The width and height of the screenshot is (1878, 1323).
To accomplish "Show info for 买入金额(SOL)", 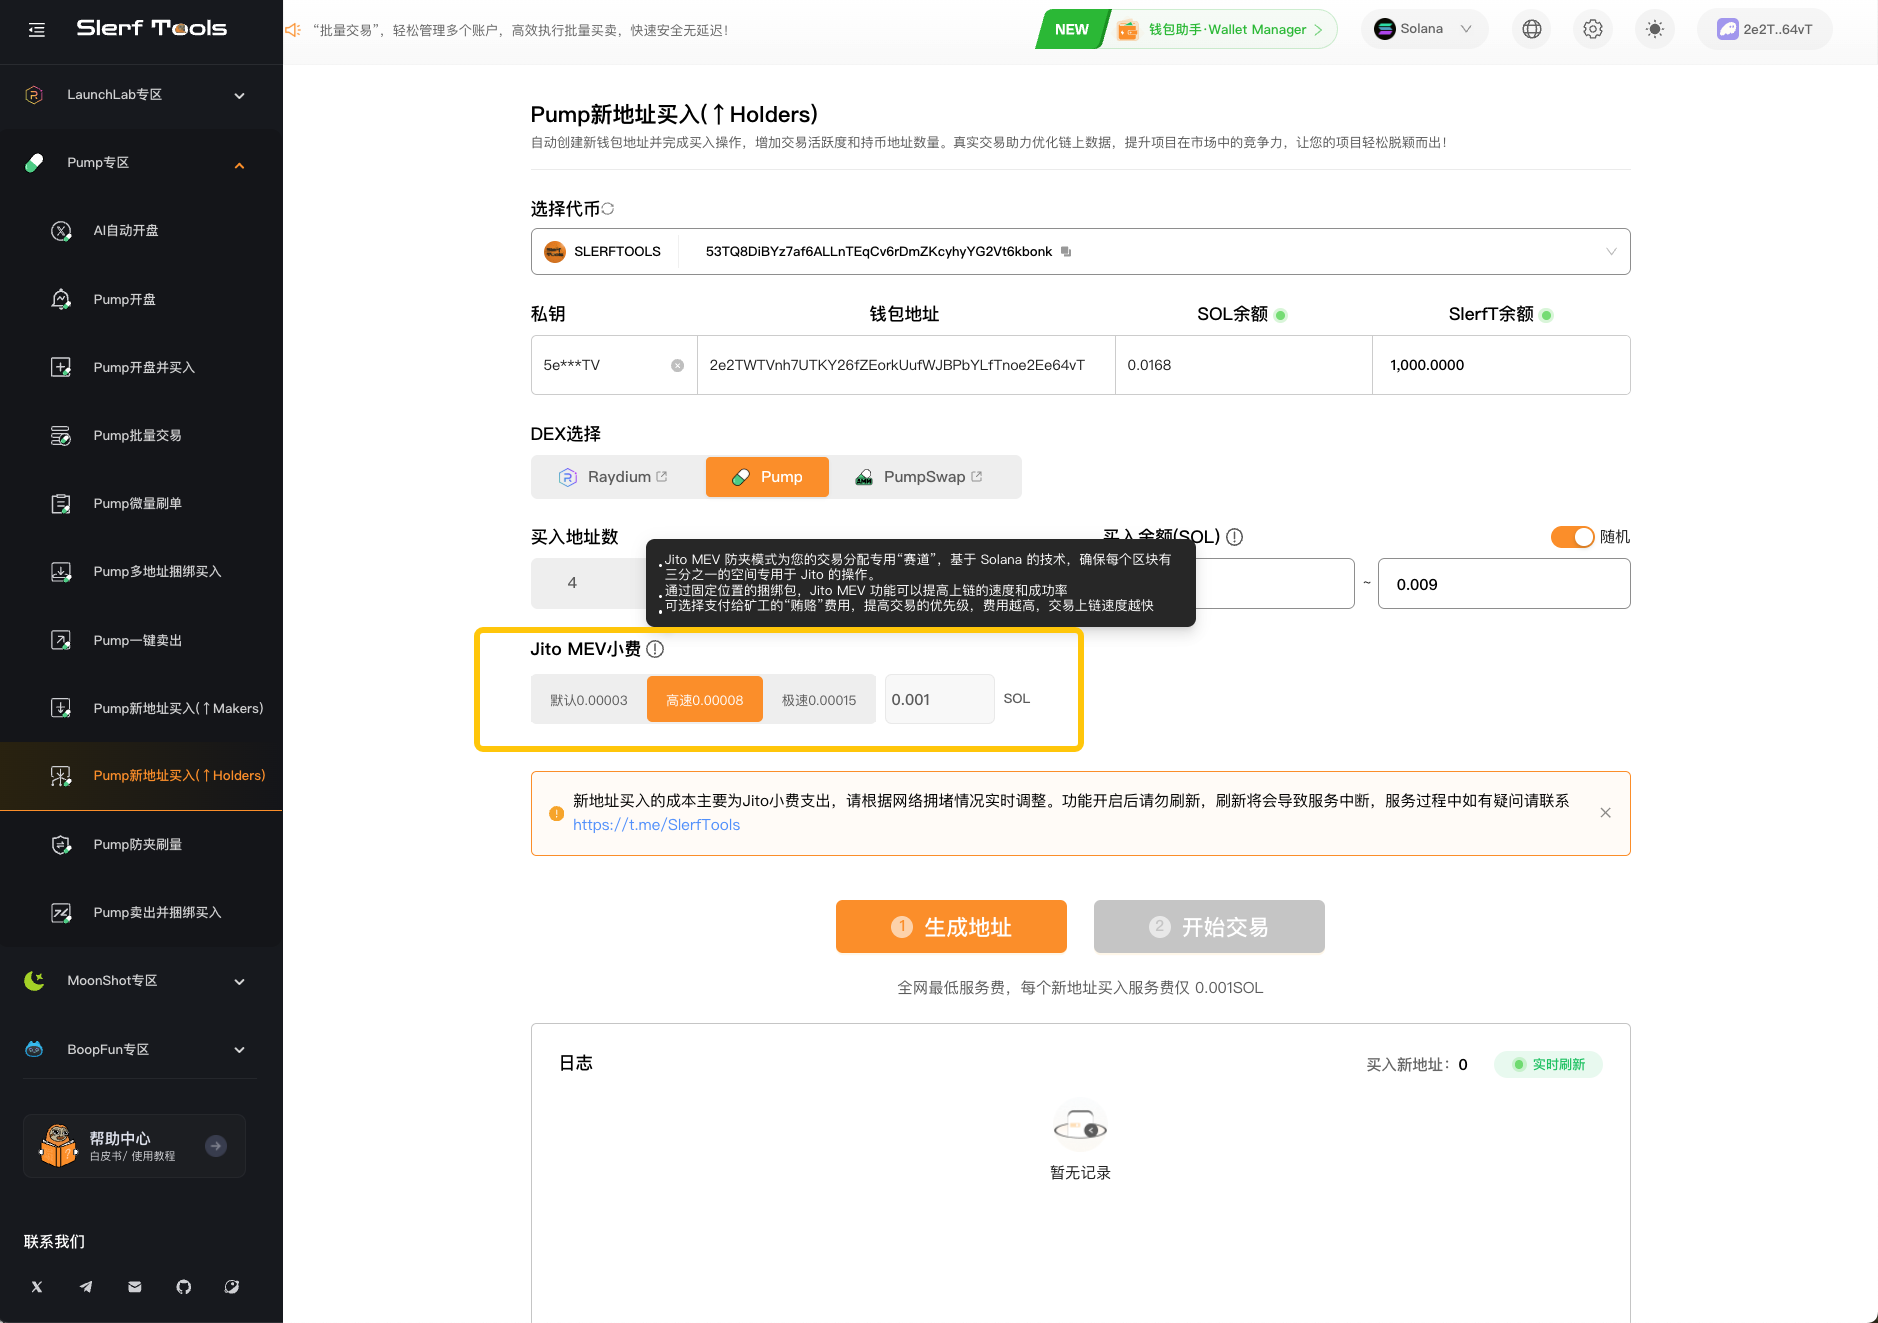I will [x=1235, y=537].
